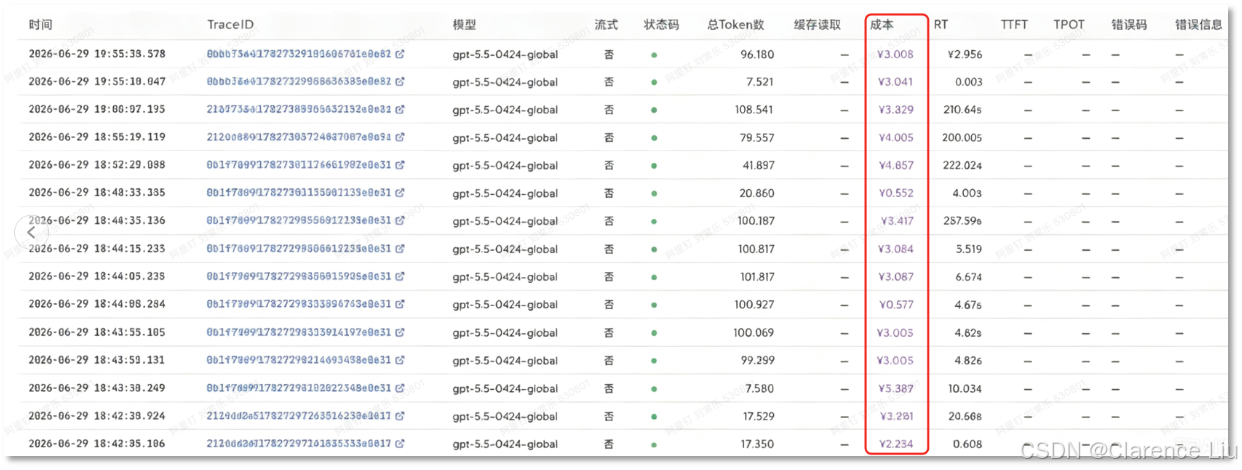
Task: Click green status dot in 96.180 token row
Action: pos(654,54)
